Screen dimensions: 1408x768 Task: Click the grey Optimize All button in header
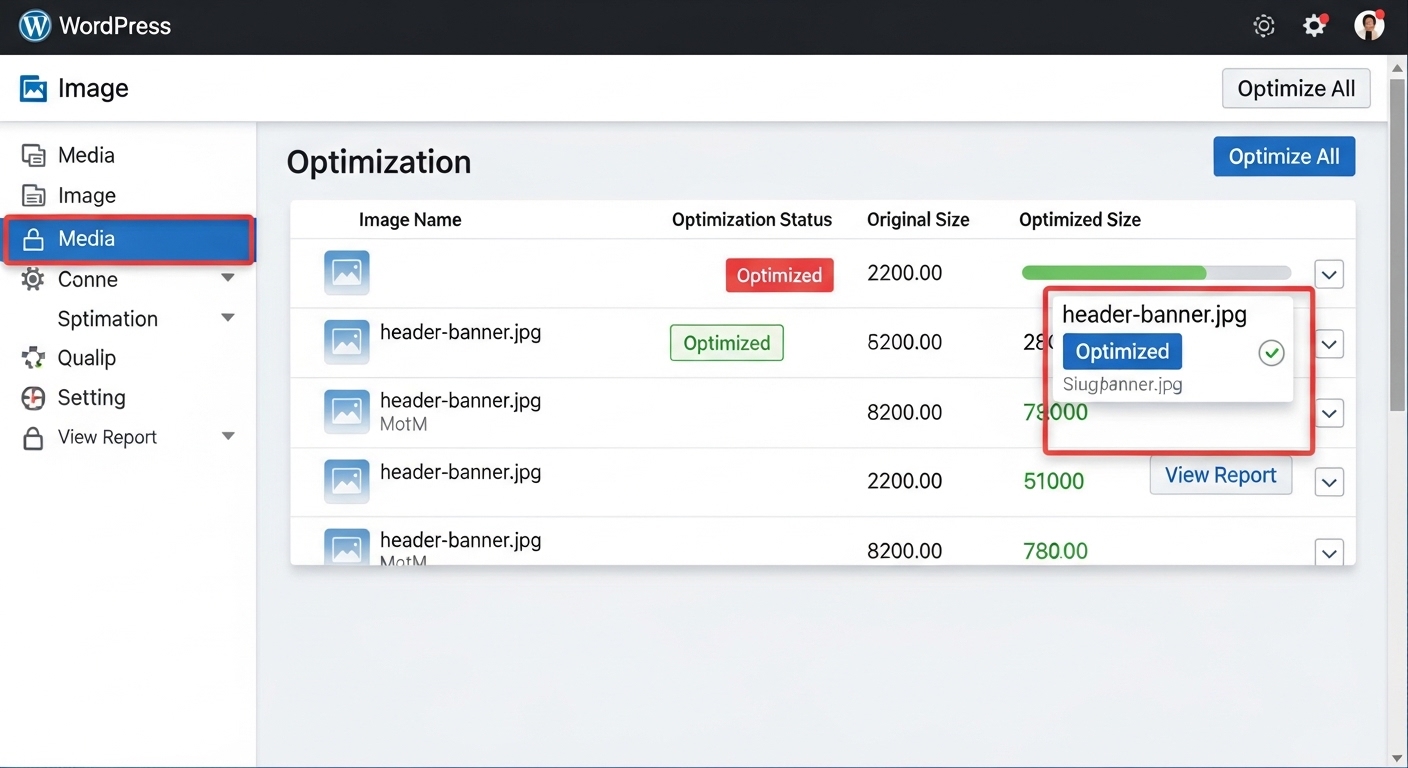click(x=1296, y=88)
